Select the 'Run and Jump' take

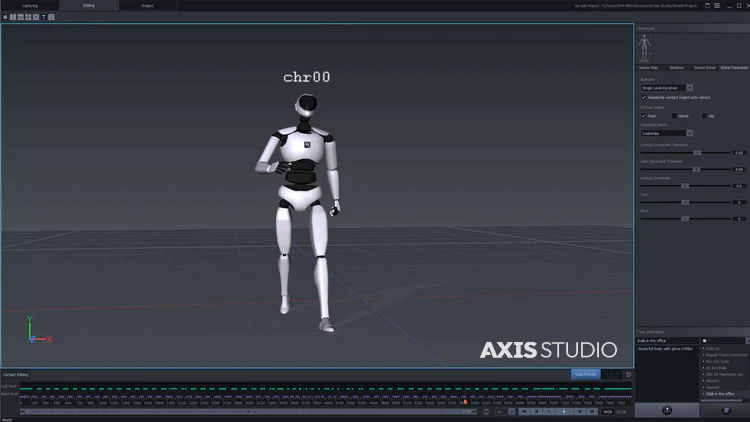pyautogui.click(x=716, y=362)
